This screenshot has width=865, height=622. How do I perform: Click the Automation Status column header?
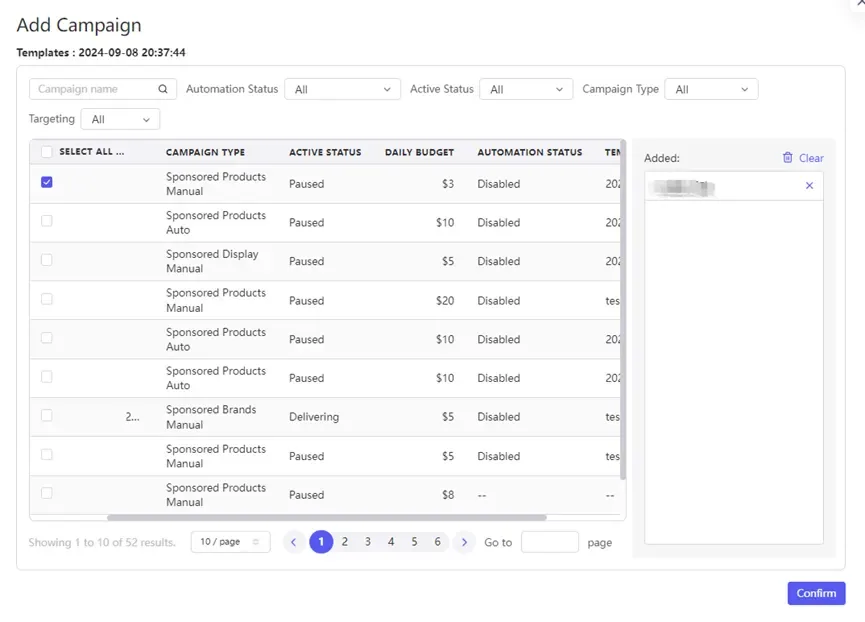pyautogui.click(x=530, y=152)
